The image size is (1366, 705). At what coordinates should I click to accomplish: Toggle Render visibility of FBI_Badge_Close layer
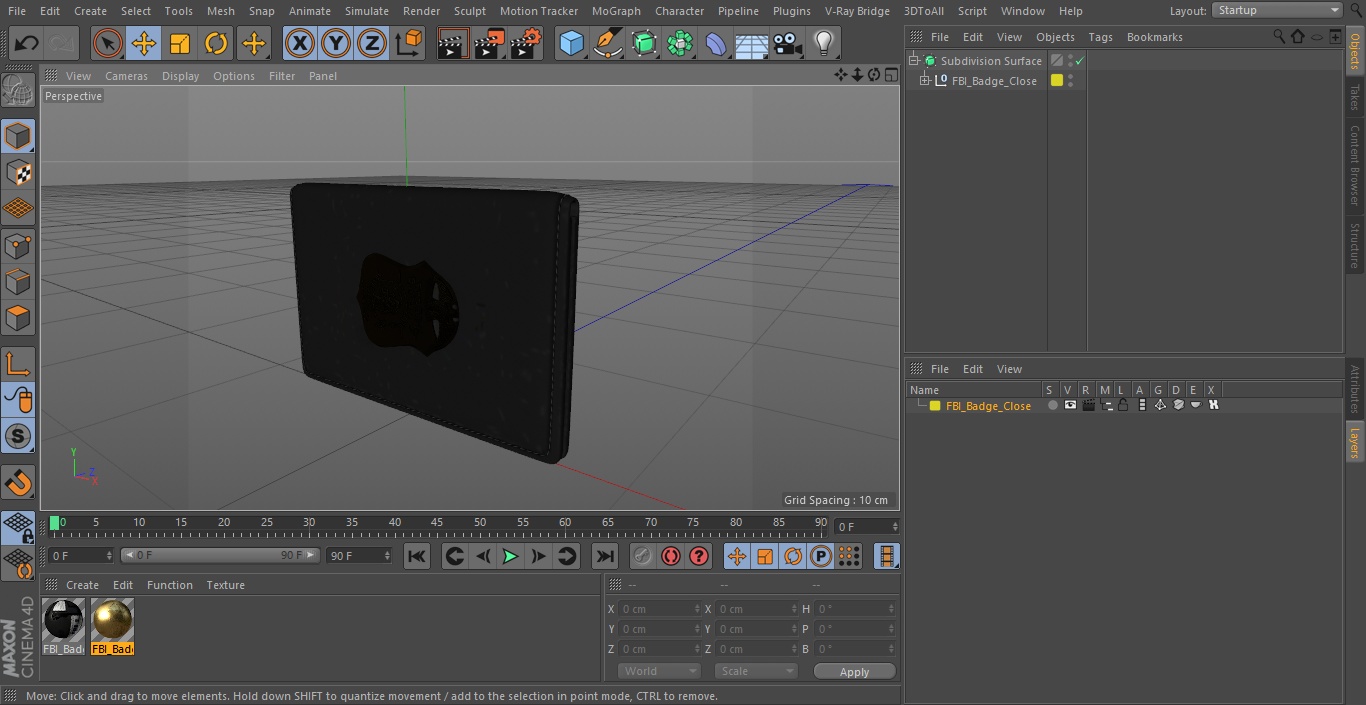(x=1088, y=406)
